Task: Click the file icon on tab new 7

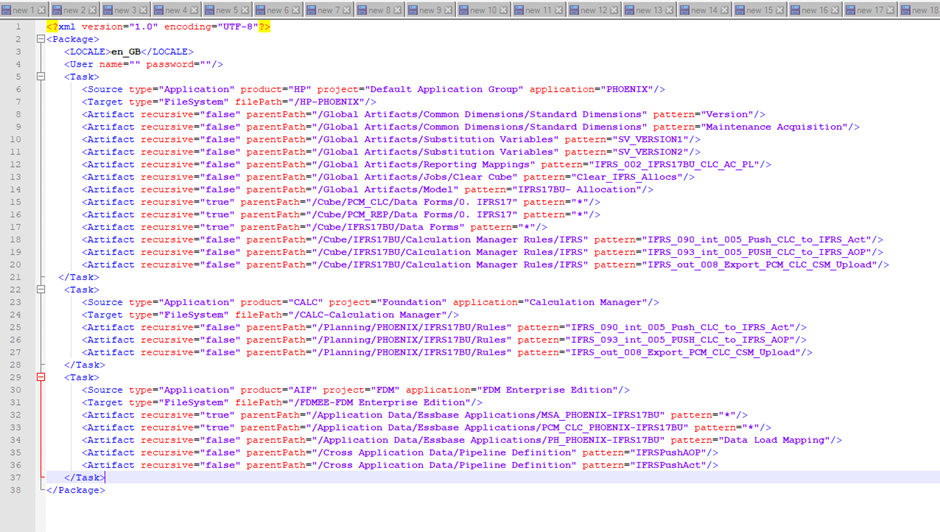Action: (x=310, y=10)
